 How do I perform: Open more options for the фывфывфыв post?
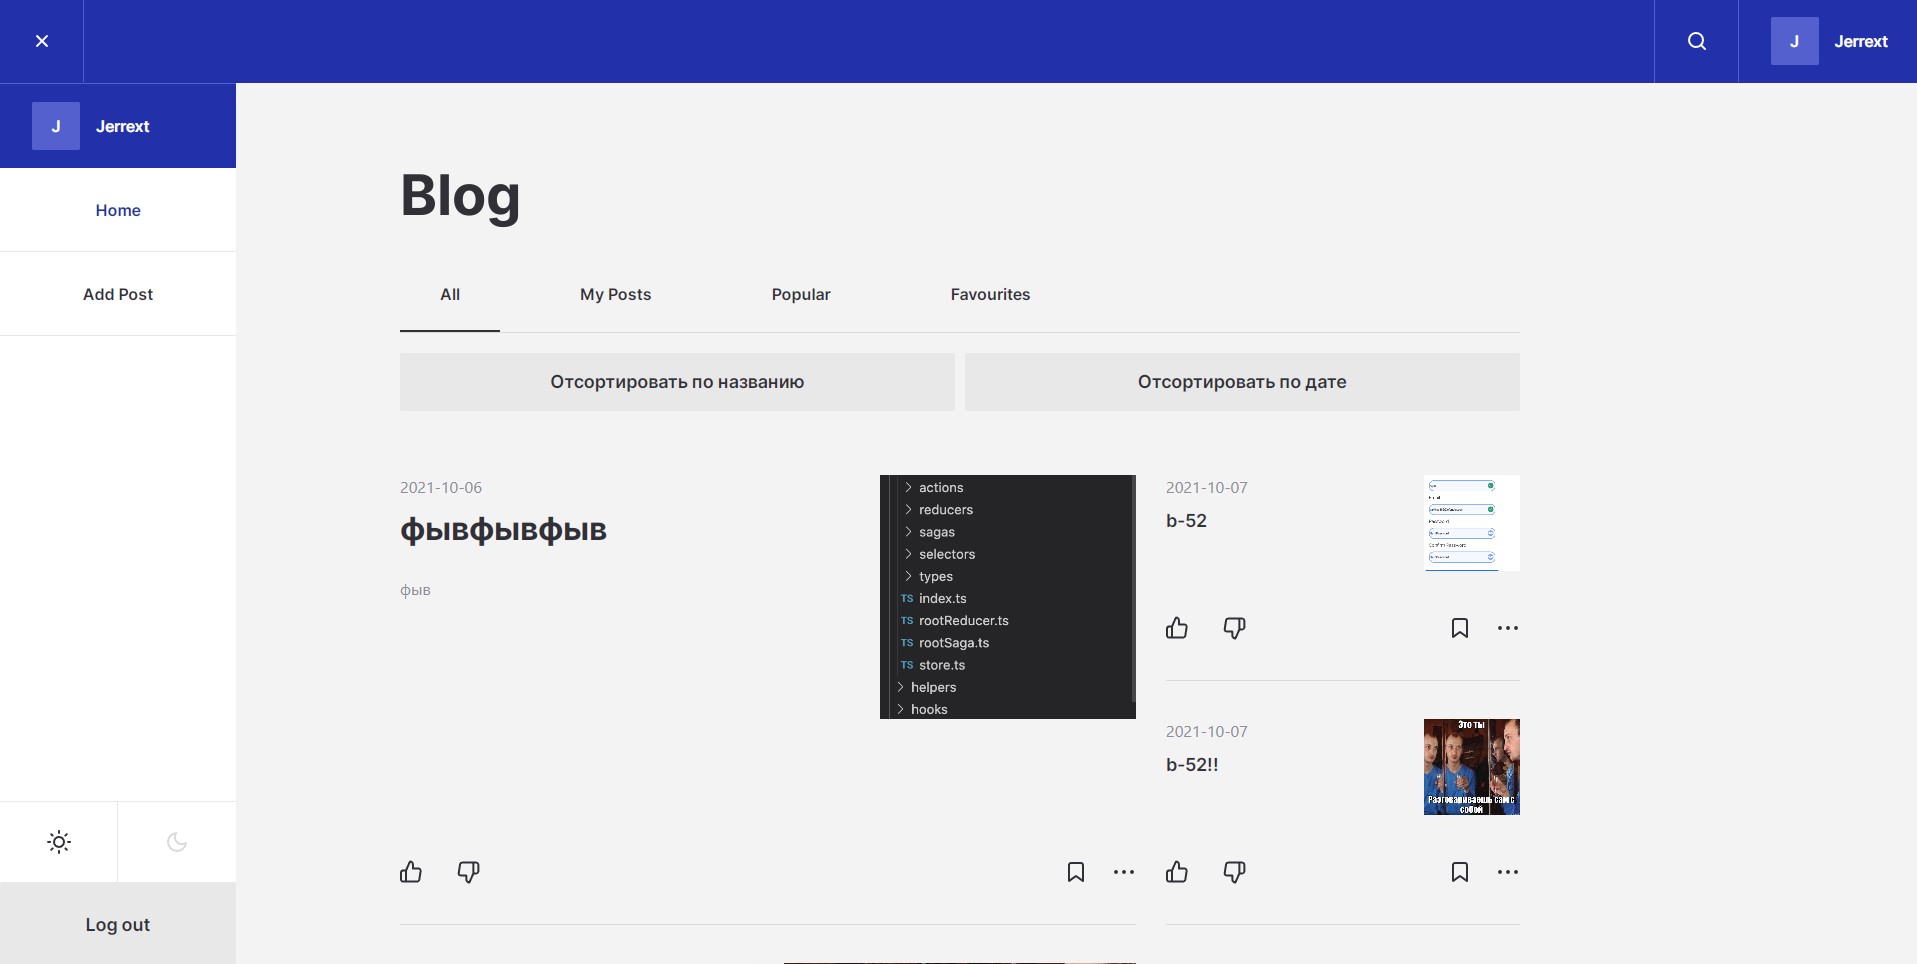click(1124, 872)
